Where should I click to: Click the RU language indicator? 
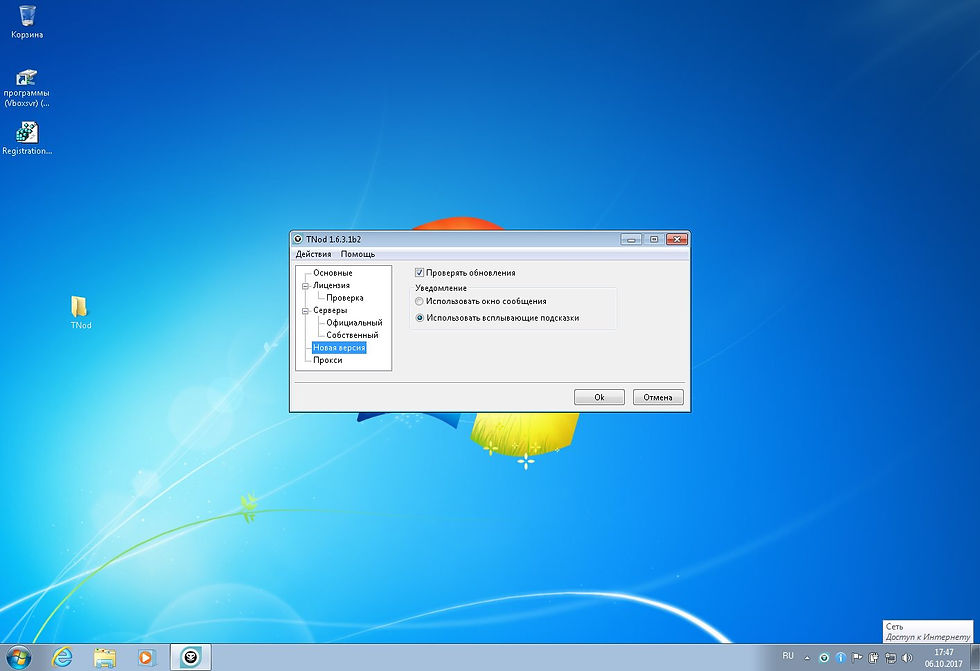(x=788, y=656)
